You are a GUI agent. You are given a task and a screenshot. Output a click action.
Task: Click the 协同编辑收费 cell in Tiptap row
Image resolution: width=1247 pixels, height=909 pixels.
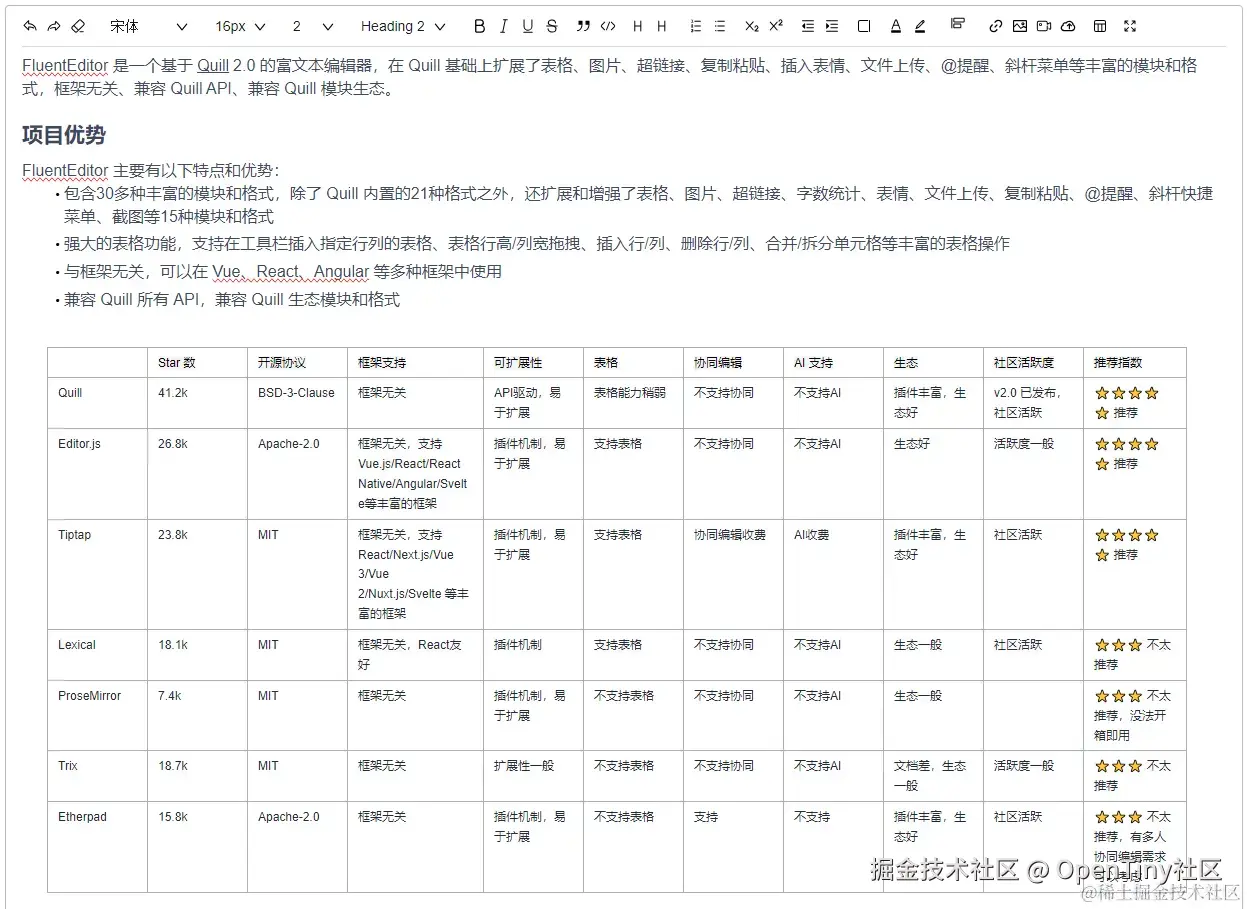tap(733, 574)
